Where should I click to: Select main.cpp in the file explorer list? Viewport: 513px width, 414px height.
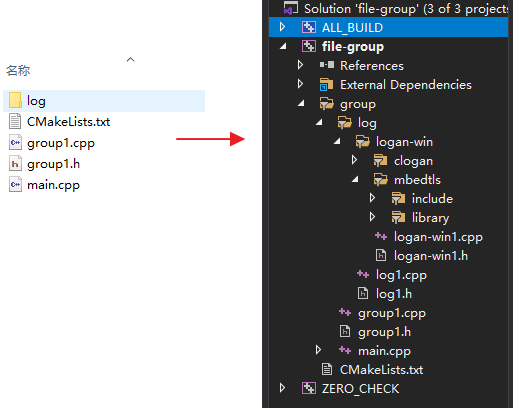[x=53, y=185]
